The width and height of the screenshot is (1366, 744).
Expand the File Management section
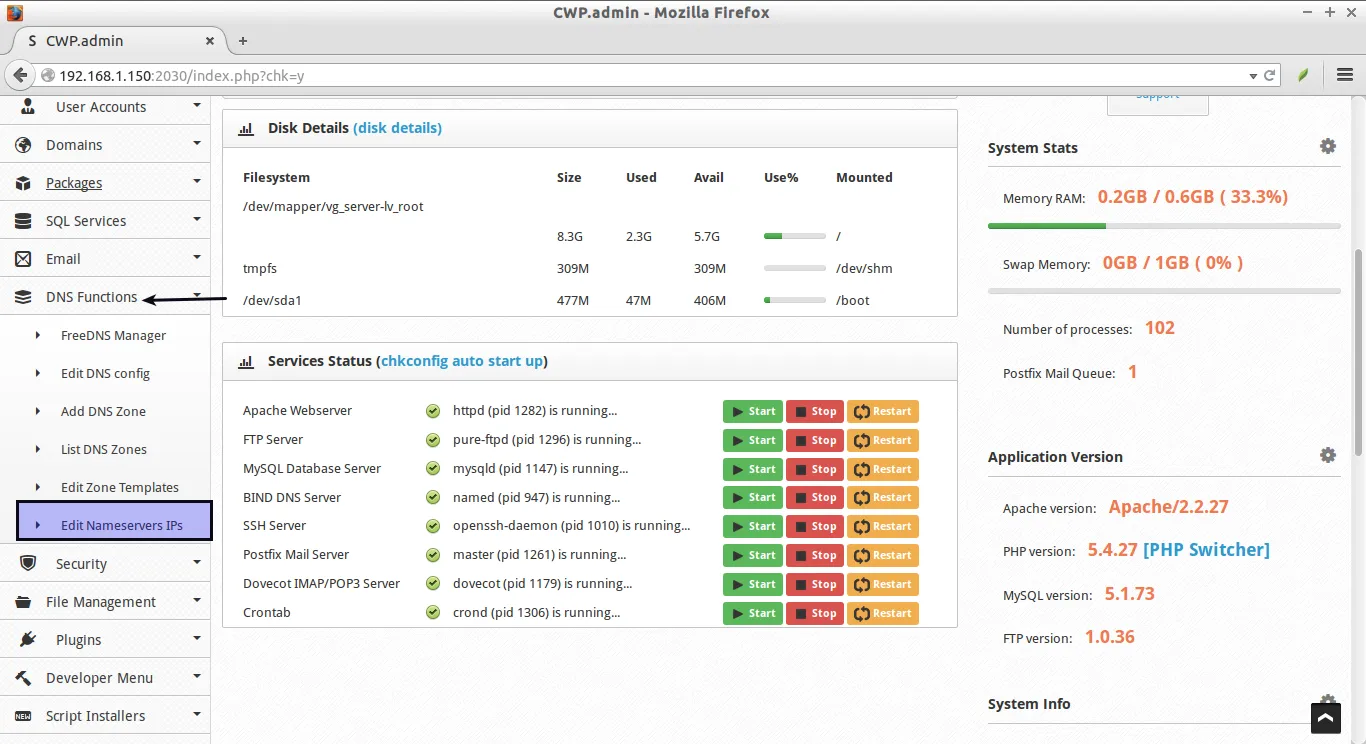(101, 602)
